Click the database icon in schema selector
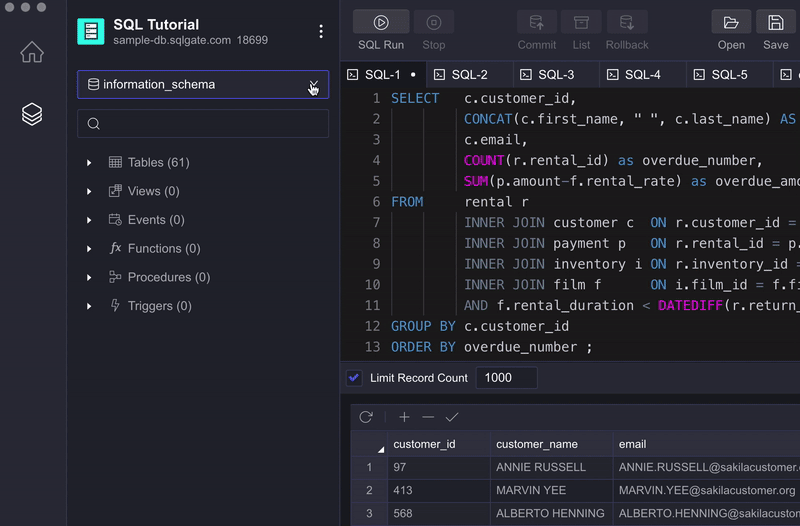The image size is (800, 526). click(x=93, y=84)
